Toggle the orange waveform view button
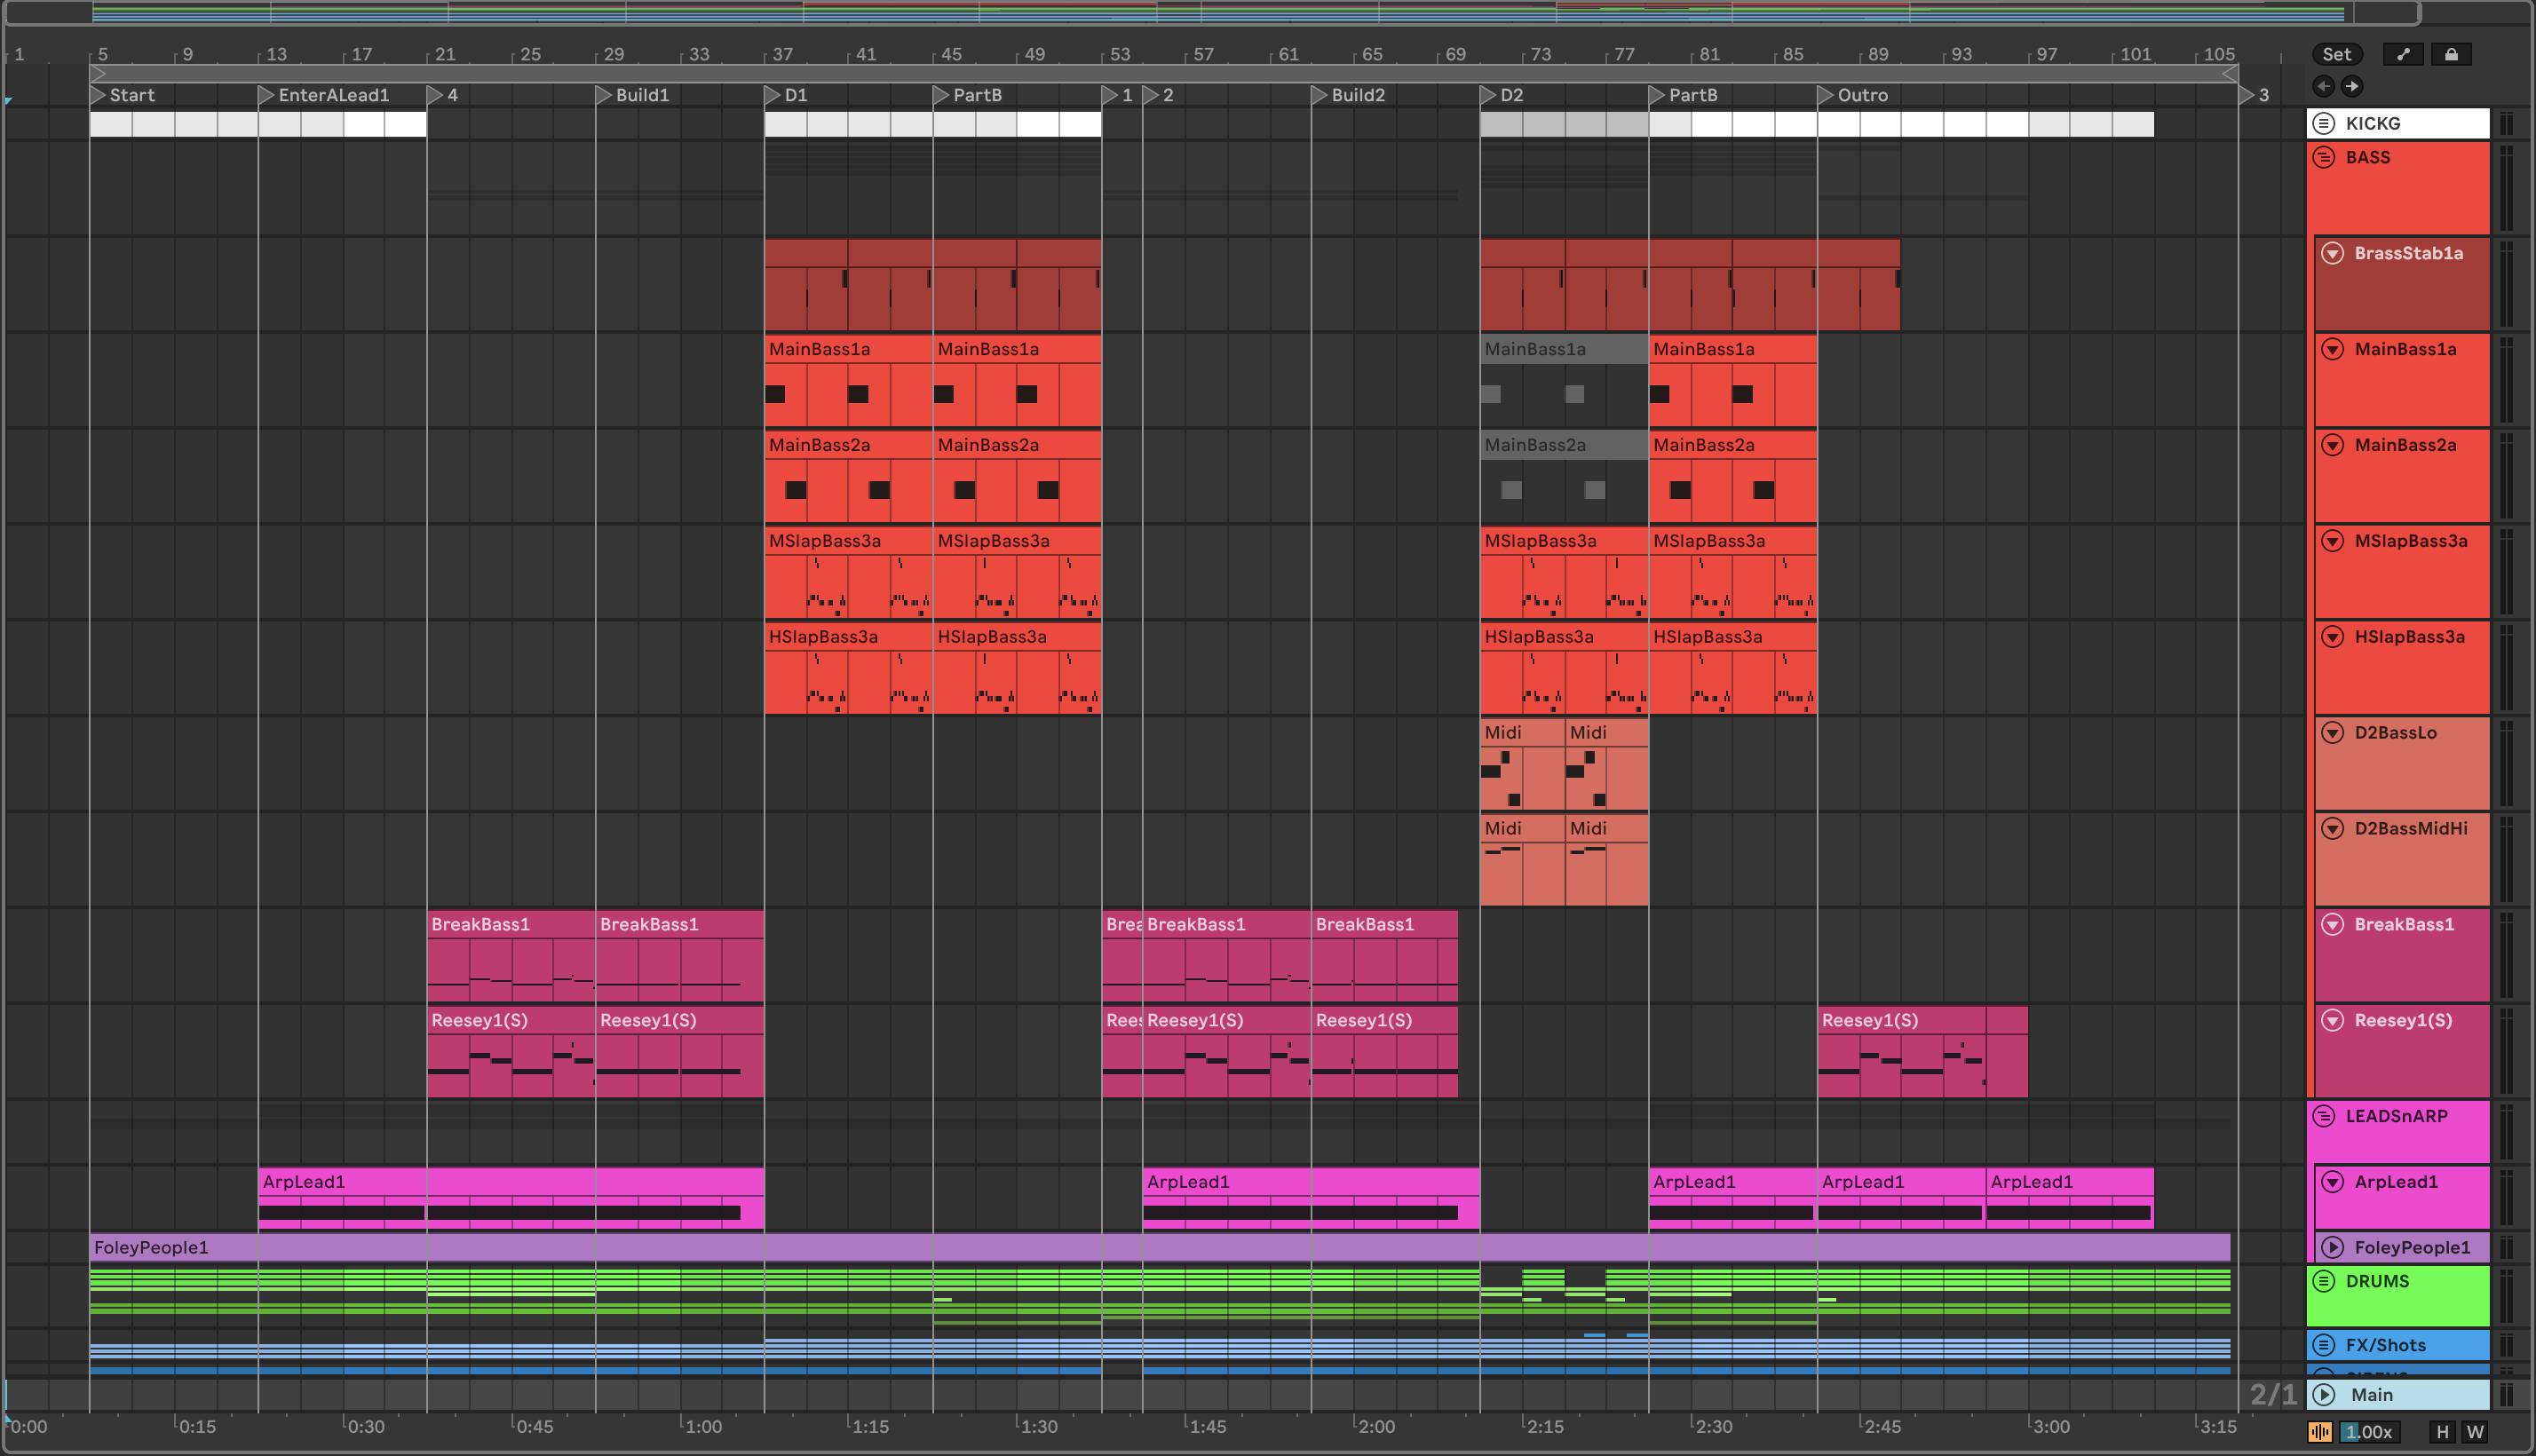The width and height of the screenshot is (2536, 1456). pyautogui.click(x=2320, y=1432)
